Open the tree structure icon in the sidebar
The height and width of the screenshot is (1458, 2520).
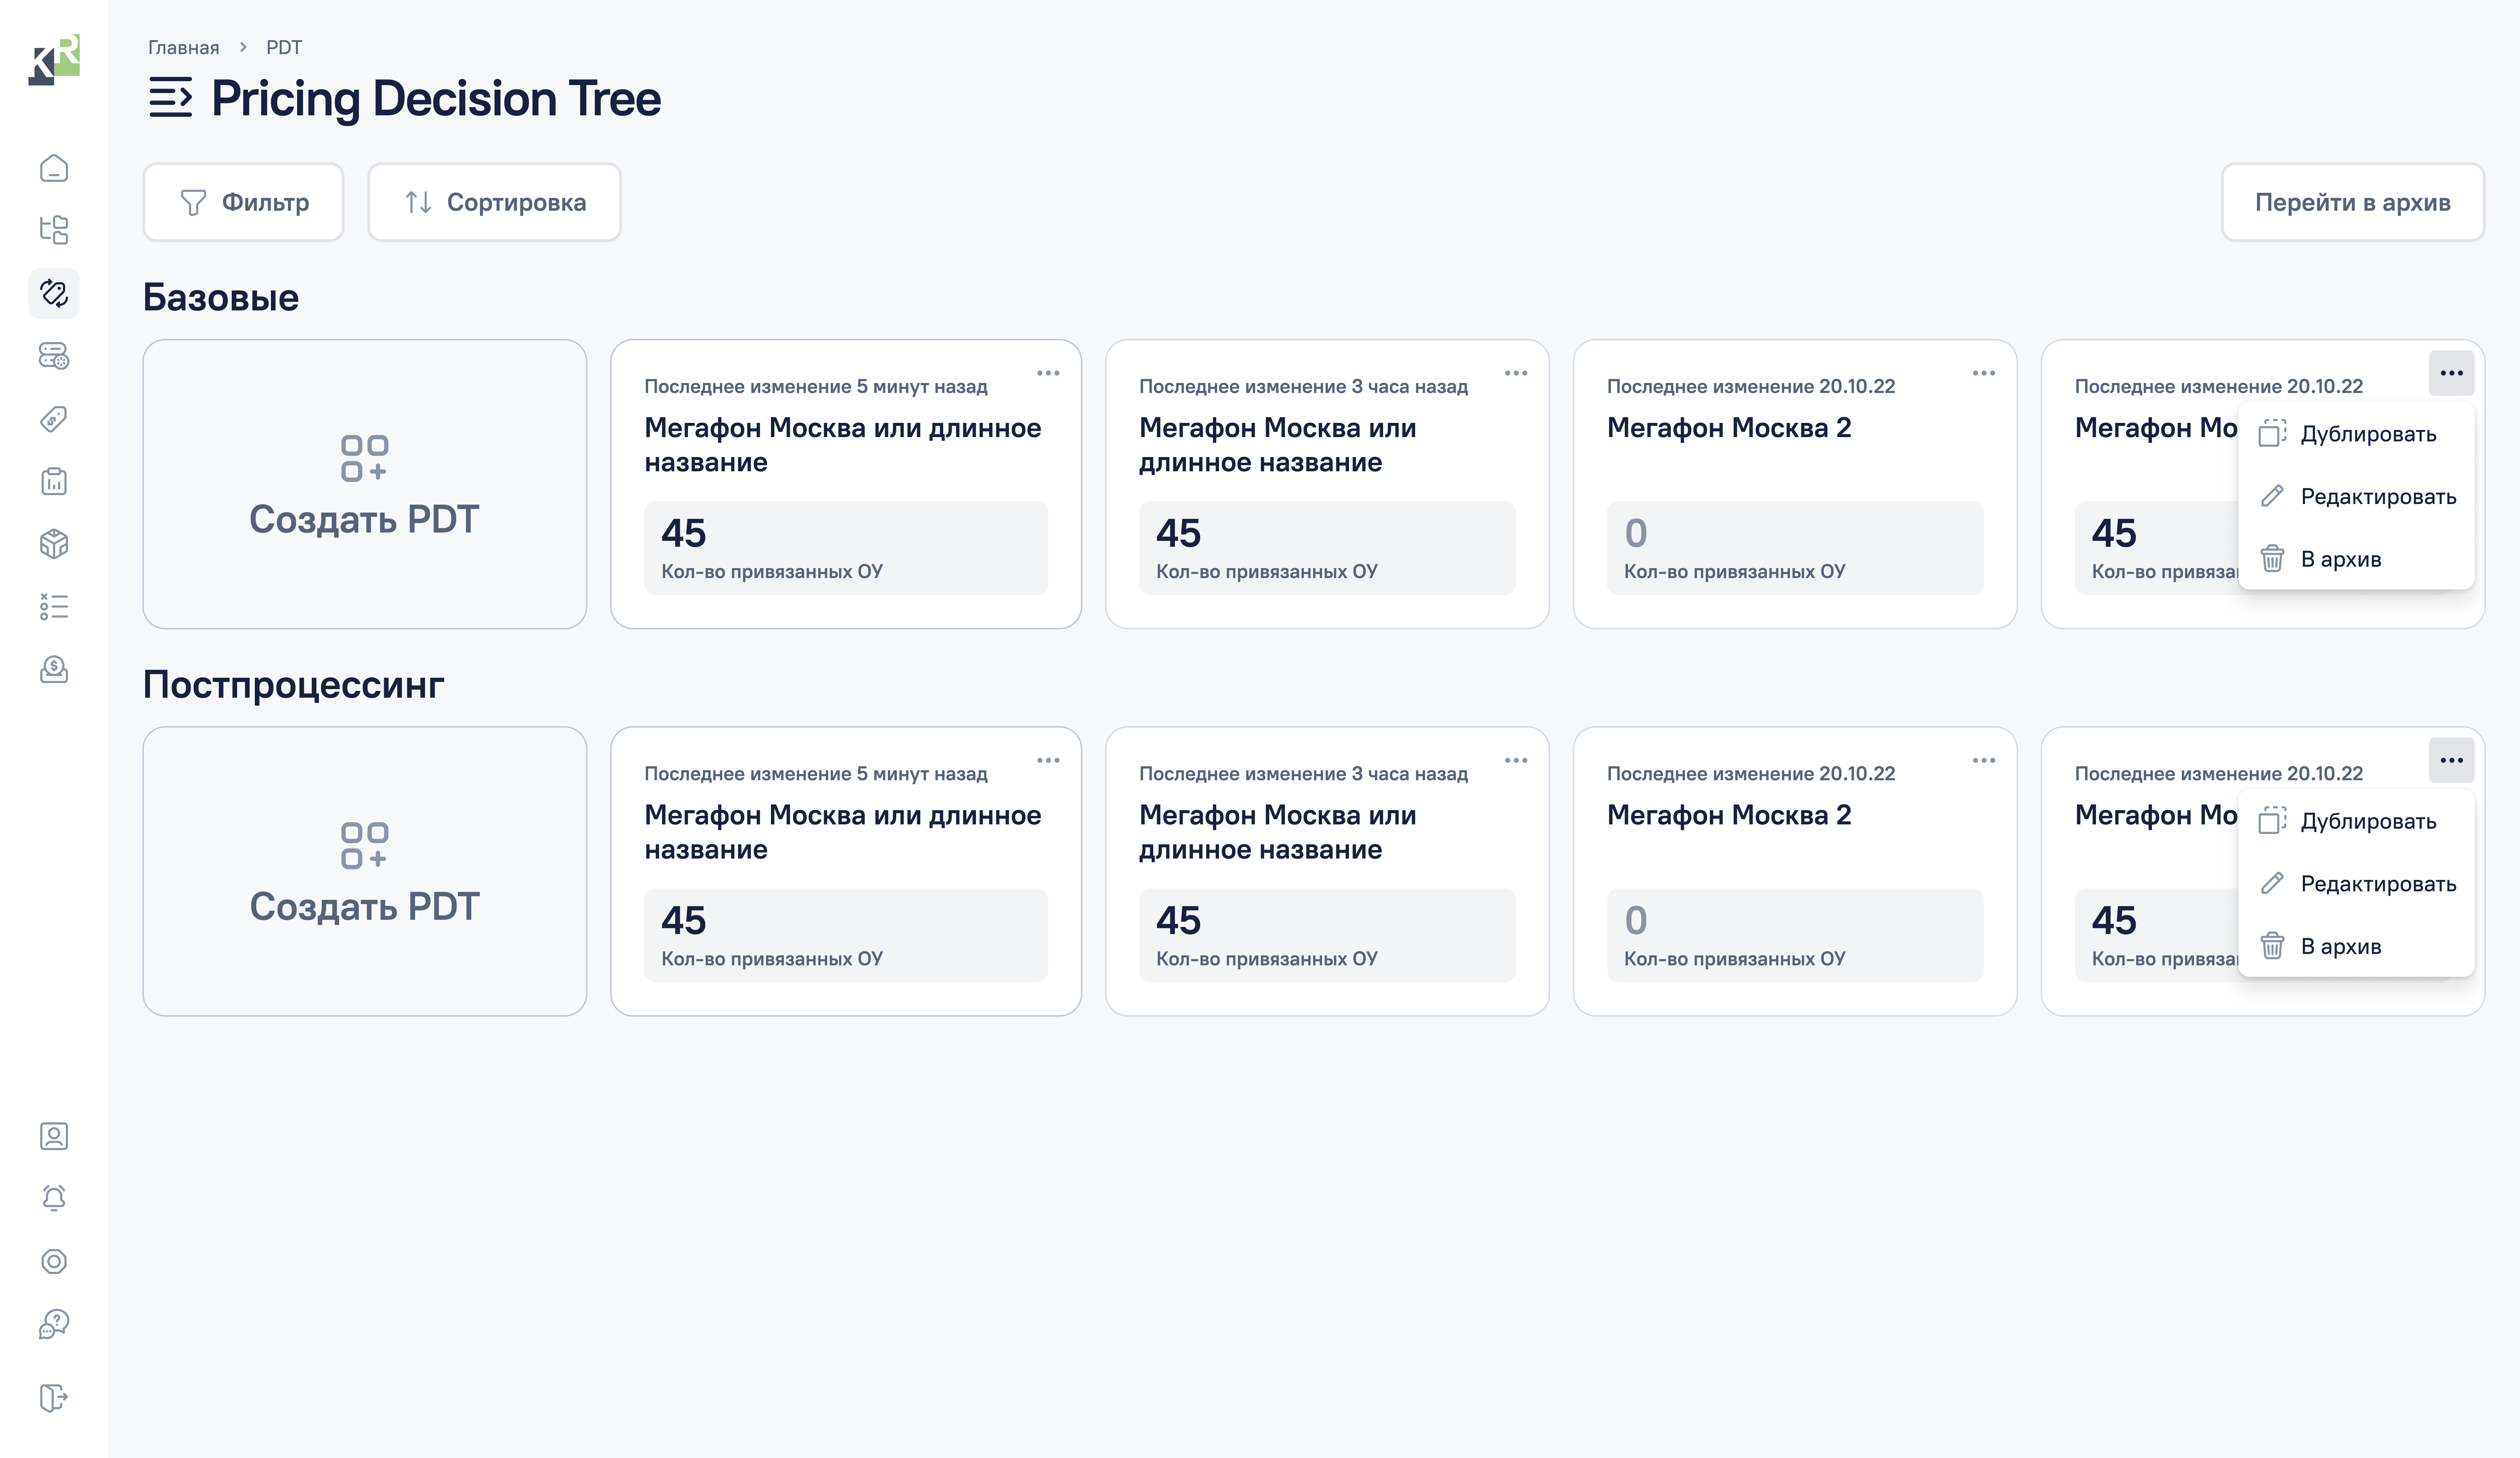(x=54, y=230)
